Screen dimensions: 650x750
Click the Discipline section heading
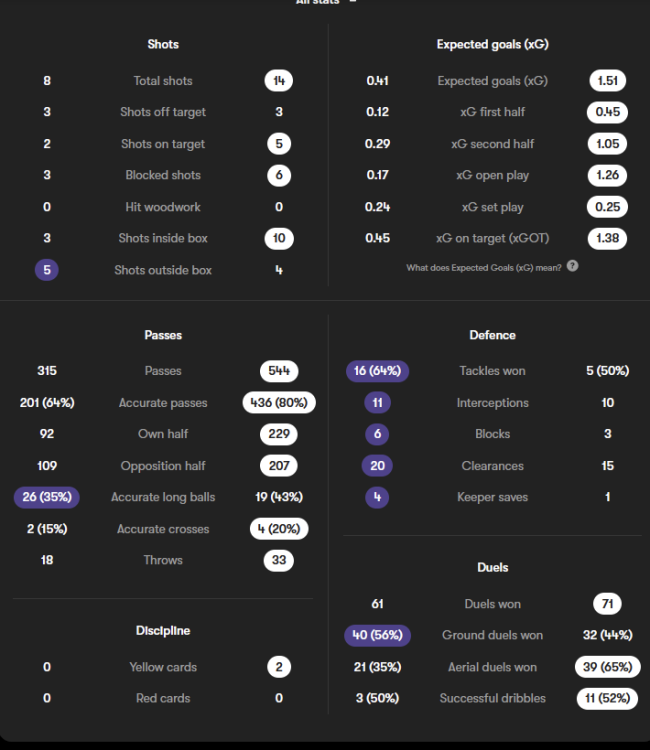coord(163,630)
